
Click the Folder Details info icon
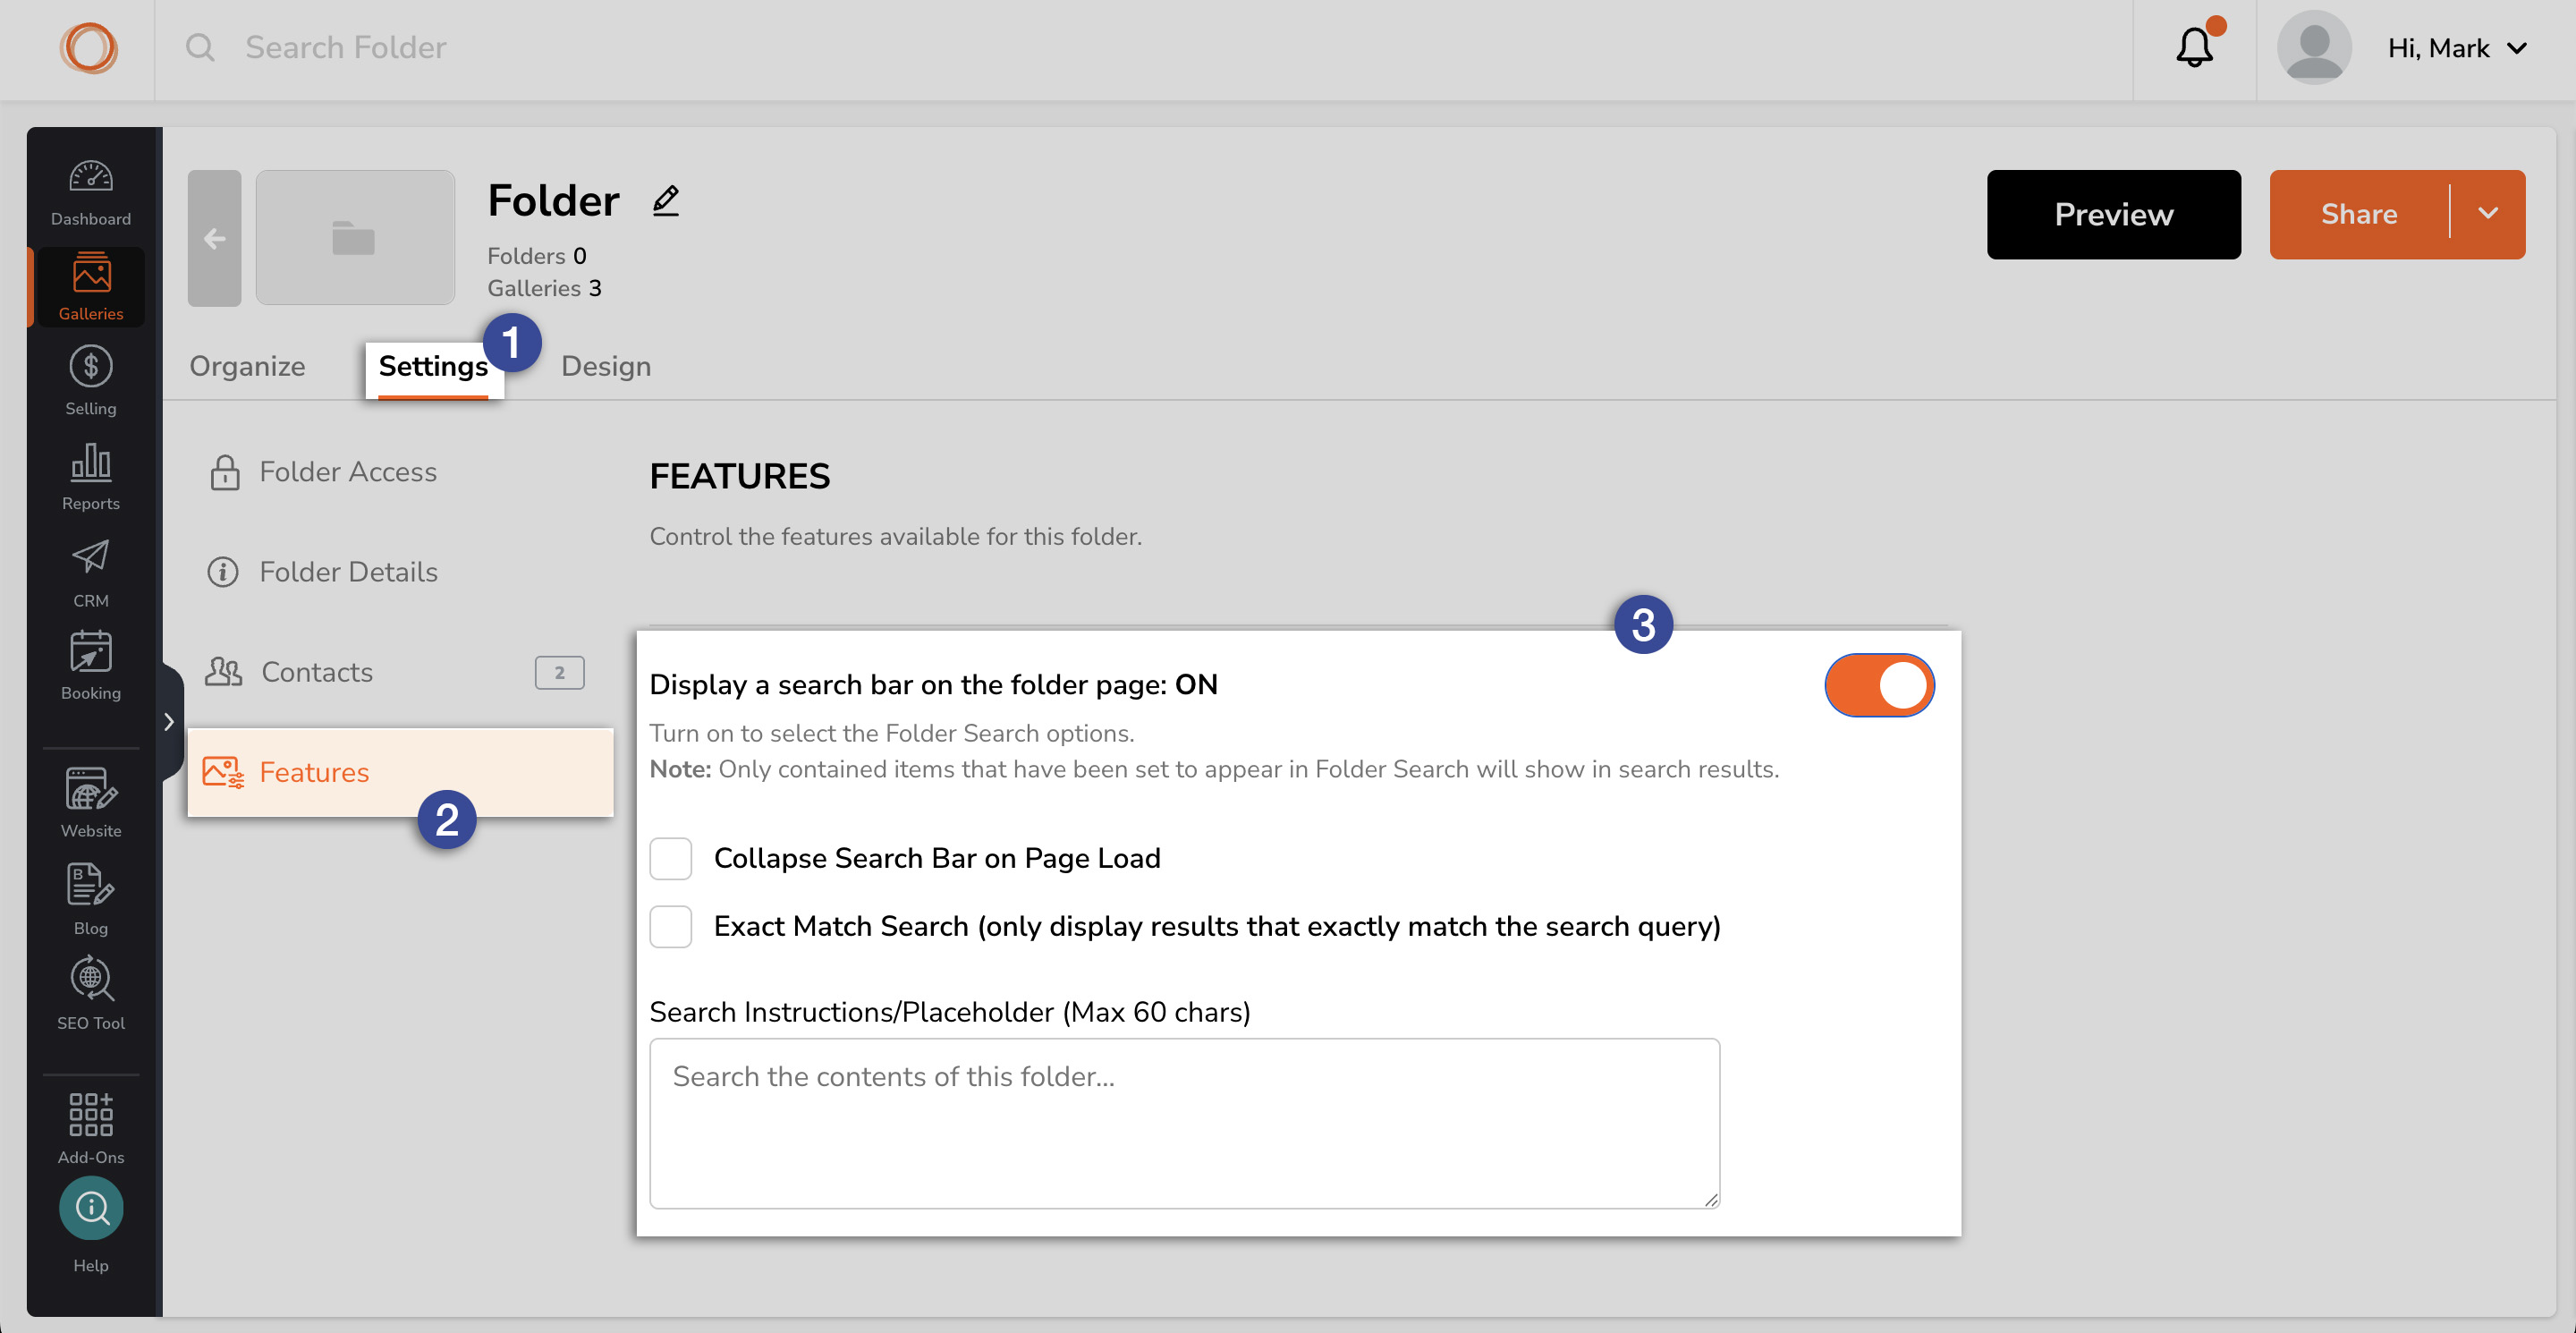coord(222,572)
